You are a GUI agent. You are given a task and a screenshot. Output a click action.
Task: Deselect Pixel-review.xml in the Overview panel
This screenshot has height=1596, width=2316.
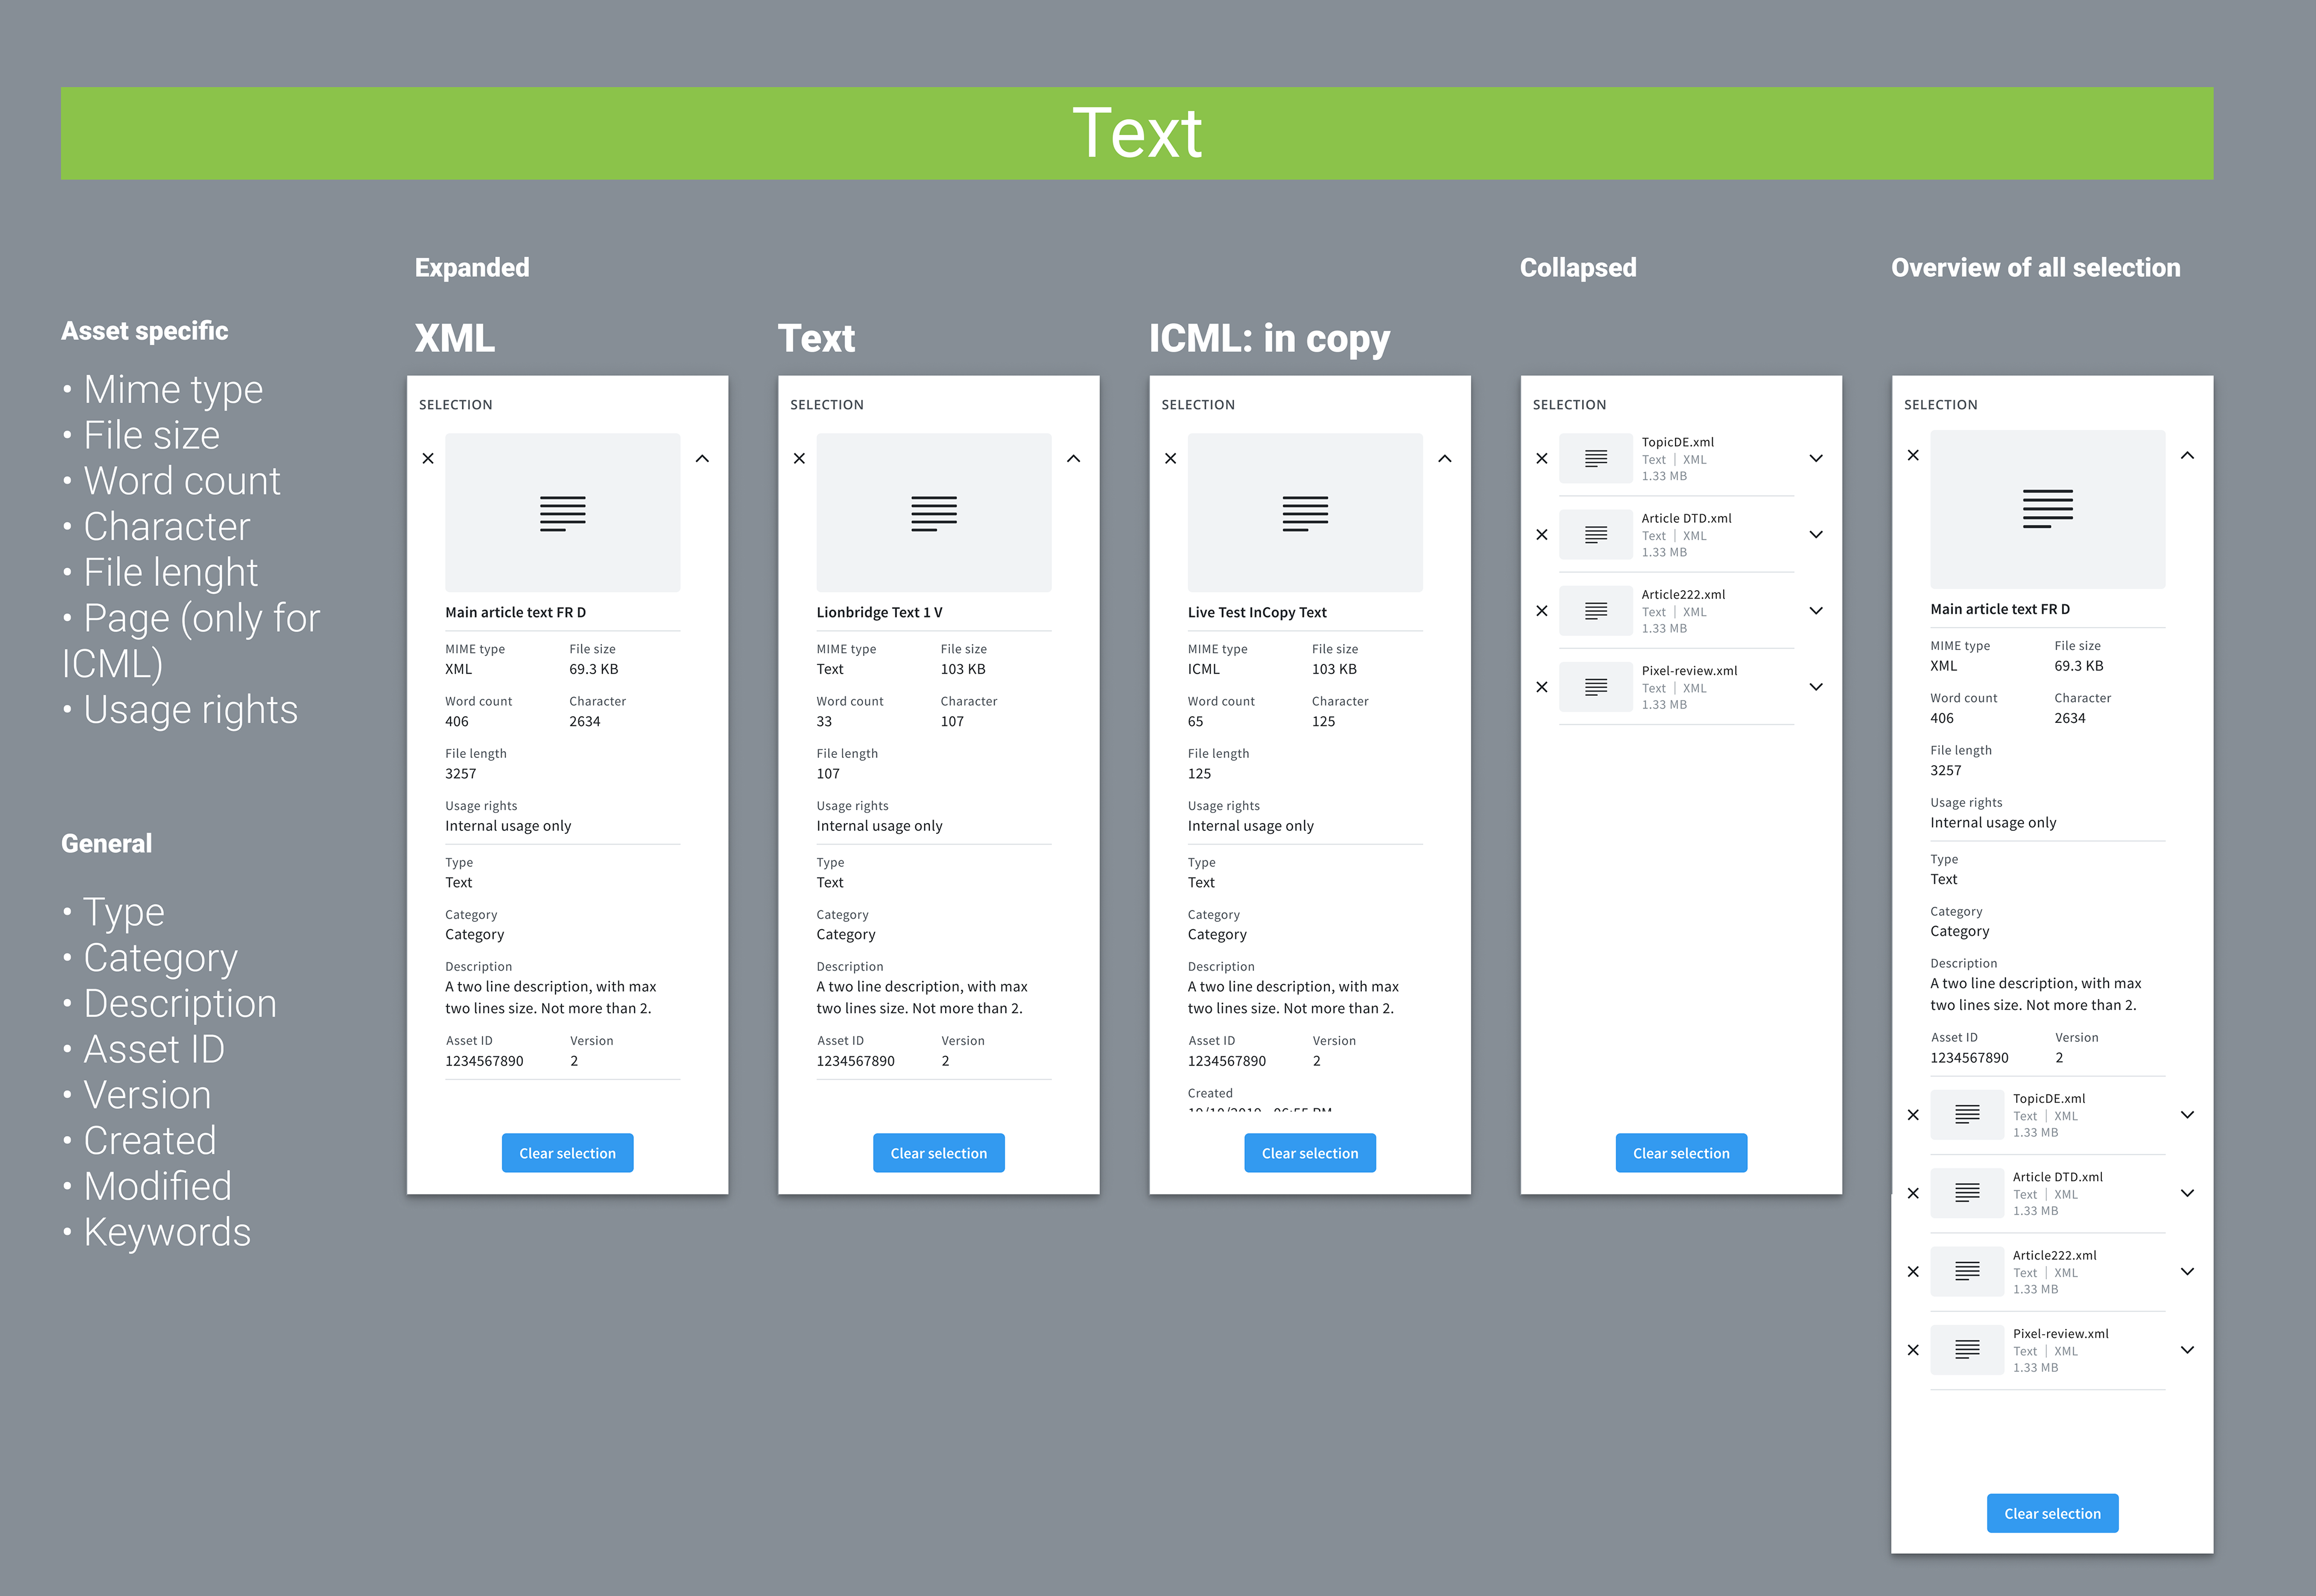1913,1349
